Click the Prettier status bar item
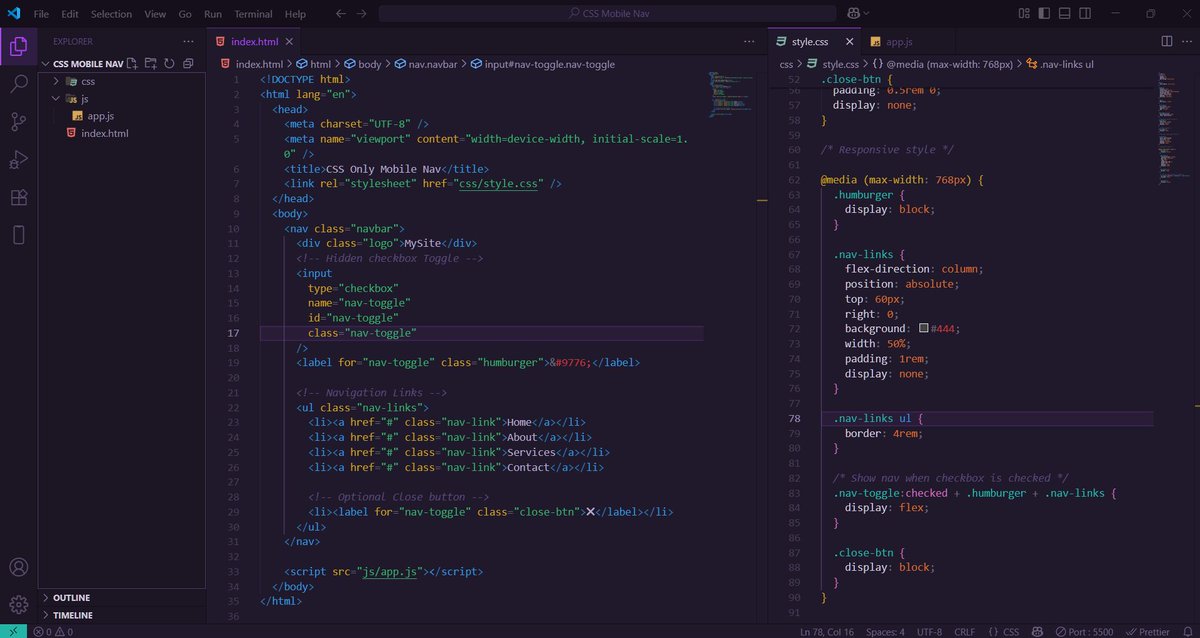Screen dimensions: 1200x638 pos(1147,631)
